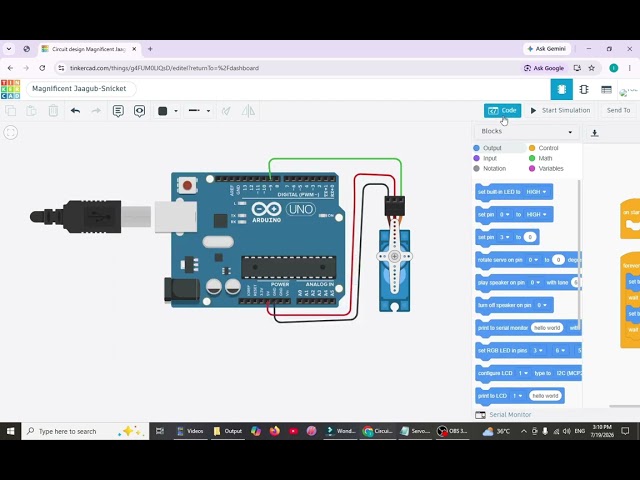
Task: Open pin dropdown in turn off speaker block
Action: pyautogui.click(x=542, y=305)
